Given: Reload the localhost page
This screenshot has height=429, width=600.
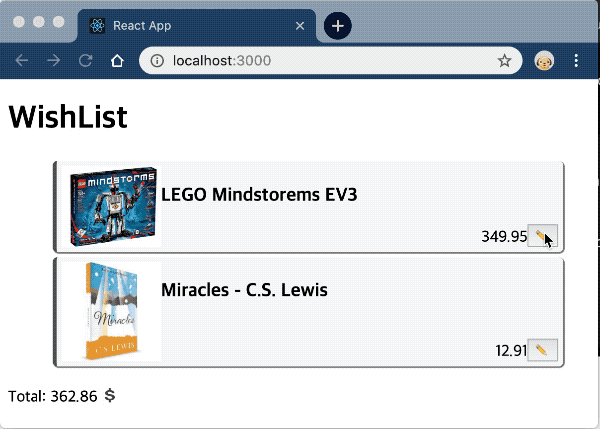Looking at the screenshot, I should (x=86, y=61).
